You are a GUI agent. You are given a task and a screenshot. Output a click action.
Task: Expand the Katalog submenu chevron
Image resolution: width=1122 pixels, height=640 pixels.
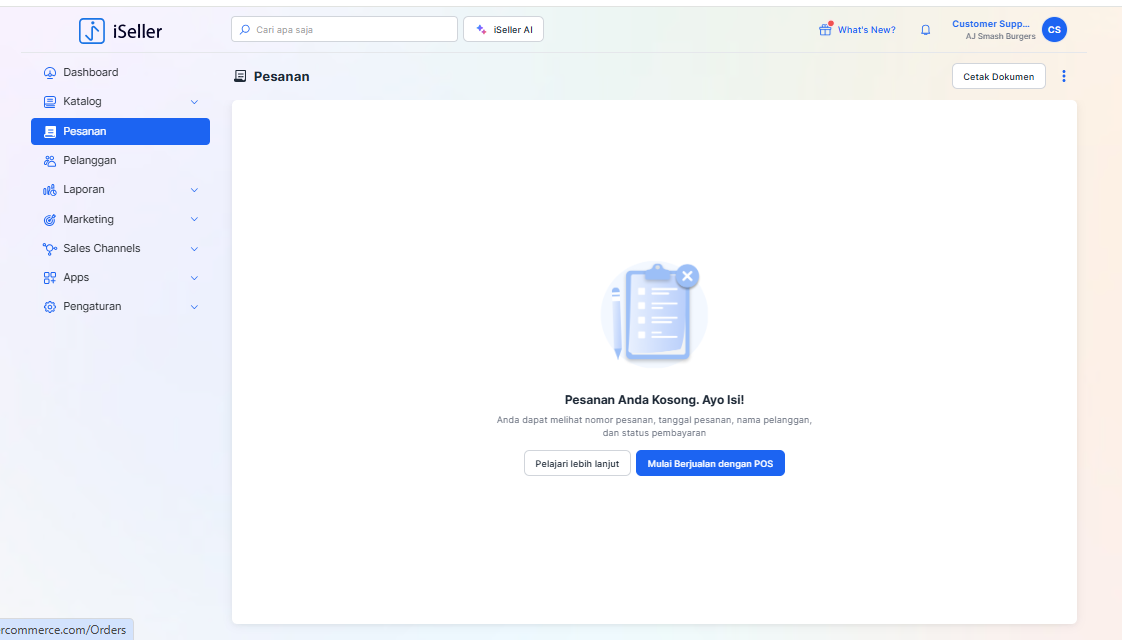click(194, 102)
